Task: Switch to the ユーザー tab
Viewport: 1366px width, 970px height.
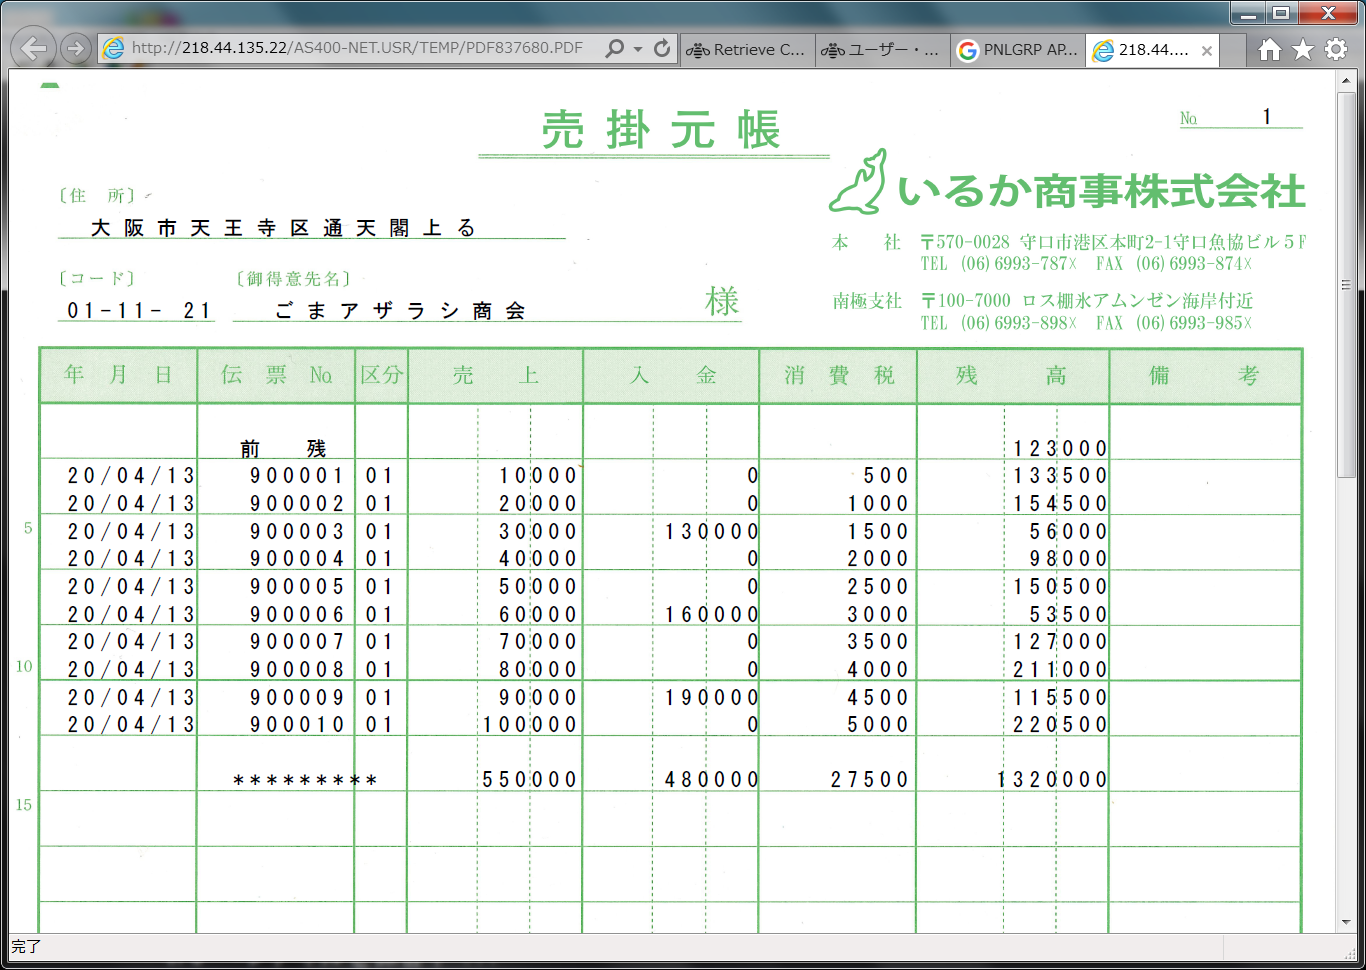Action: point(882,50)
